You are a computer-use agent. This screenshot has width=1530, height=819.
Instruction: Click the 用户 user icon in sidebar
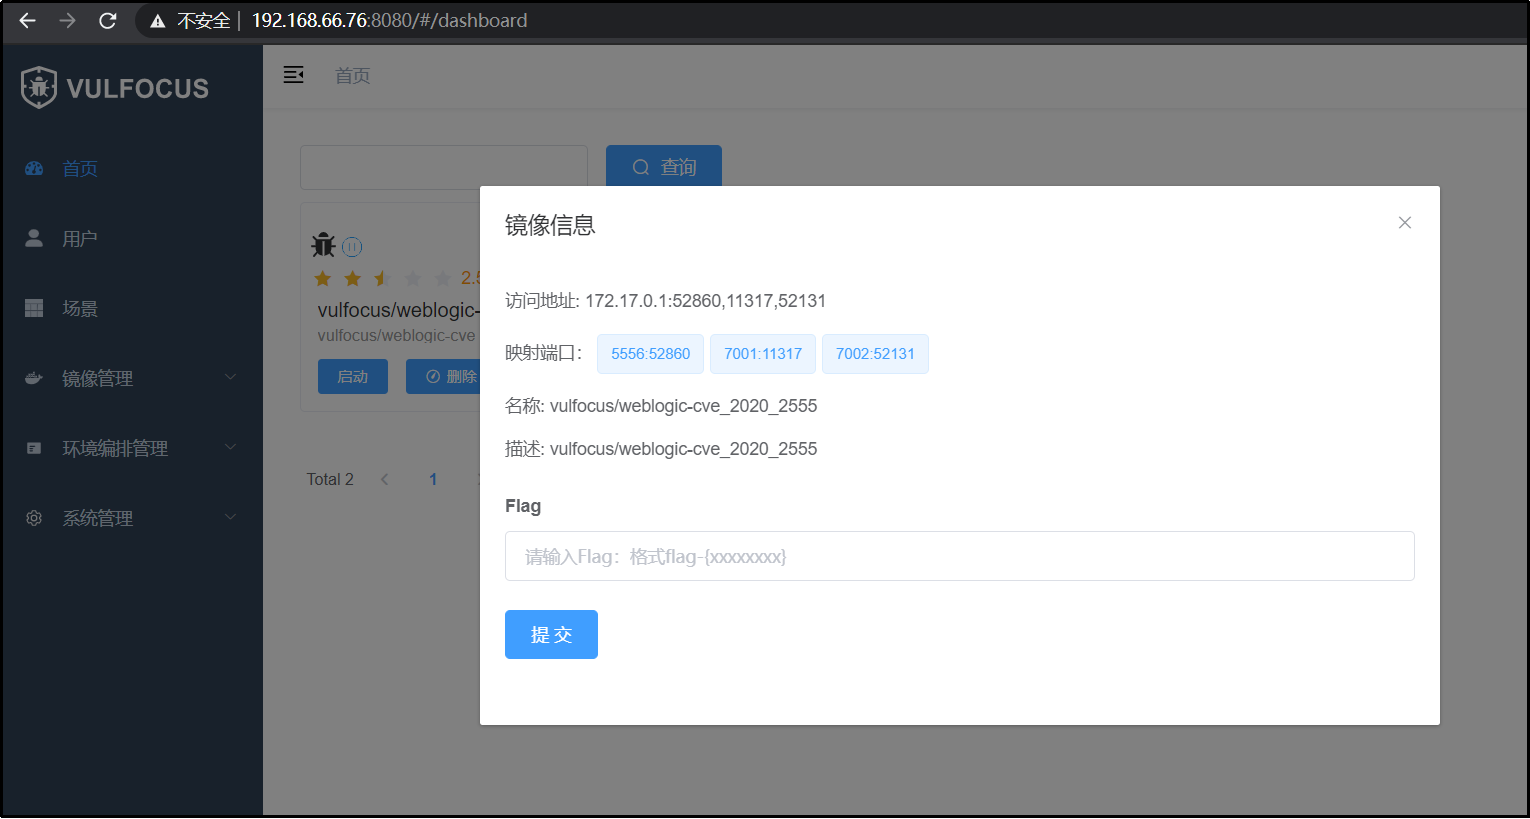(33, 238)
